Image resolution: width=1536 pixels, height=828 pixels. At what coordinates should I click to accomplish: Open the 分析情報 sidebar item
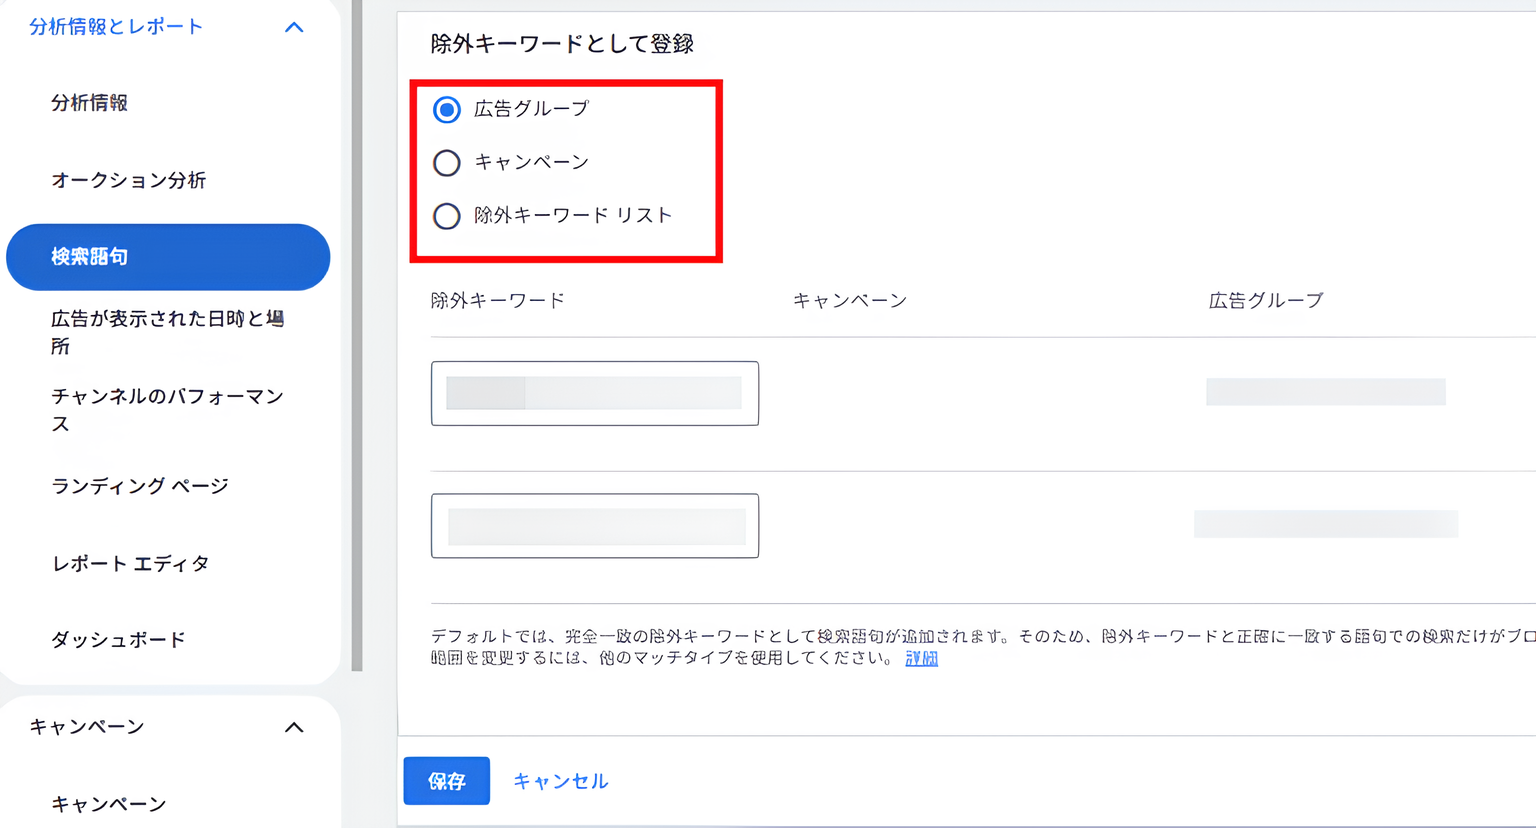coord(90,100)
